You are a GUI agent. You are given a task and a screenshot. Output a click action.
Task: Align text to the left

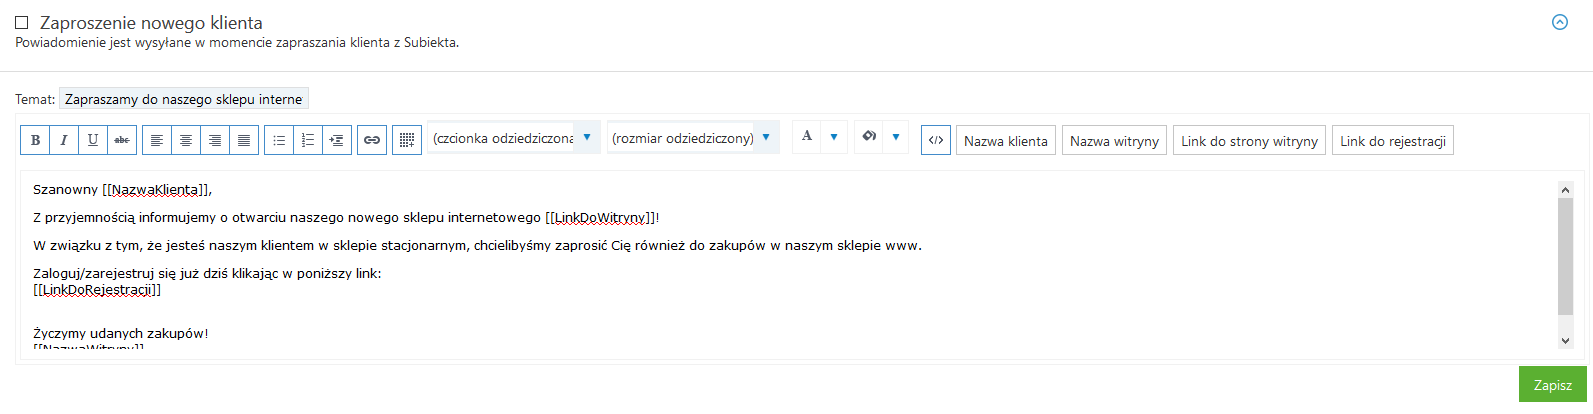point(157,140)
